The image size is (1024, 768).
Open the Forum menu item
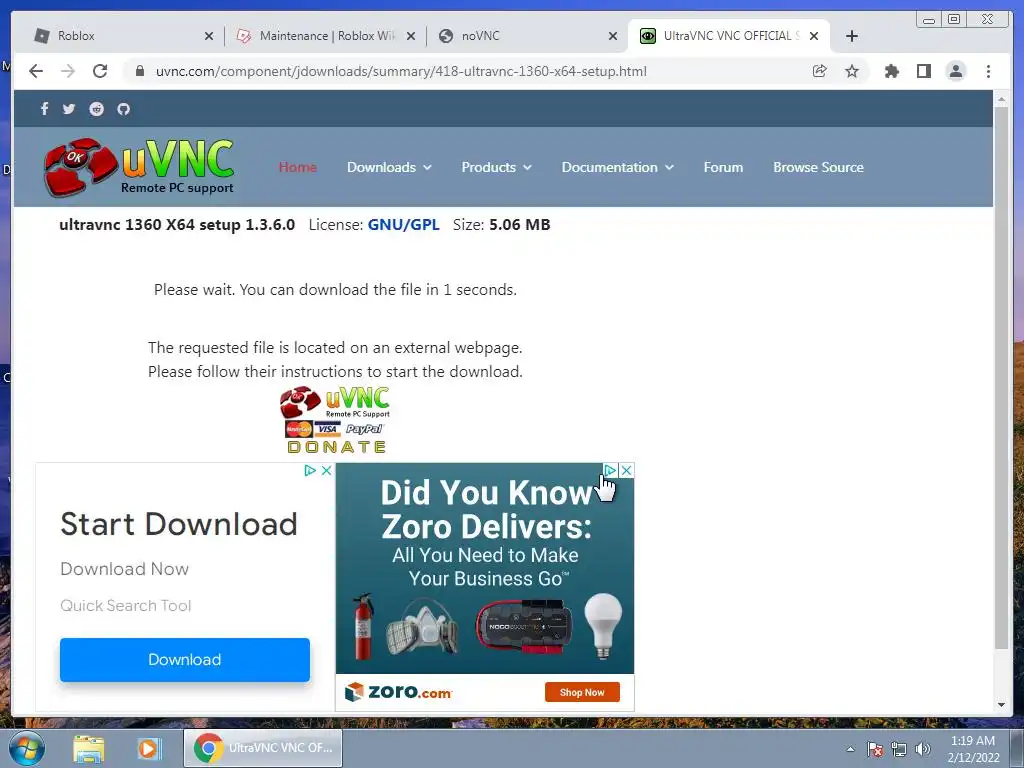(x=723, y=167)
